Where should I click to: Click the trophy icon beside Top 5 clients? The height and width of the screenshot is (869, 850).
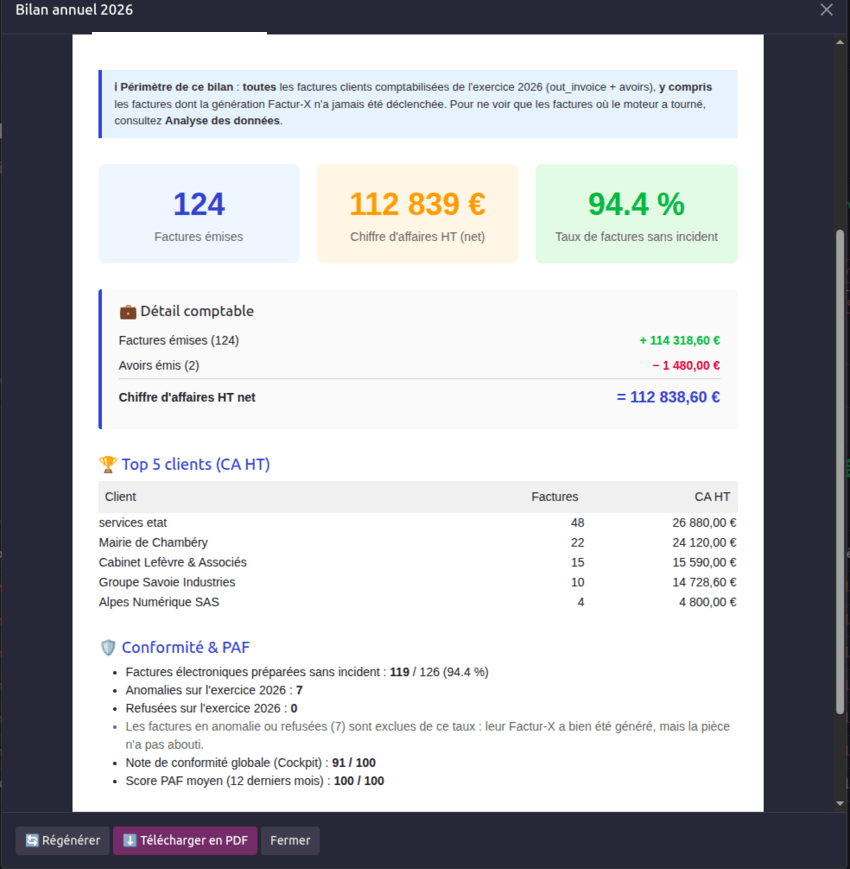(x=108, y=464)
